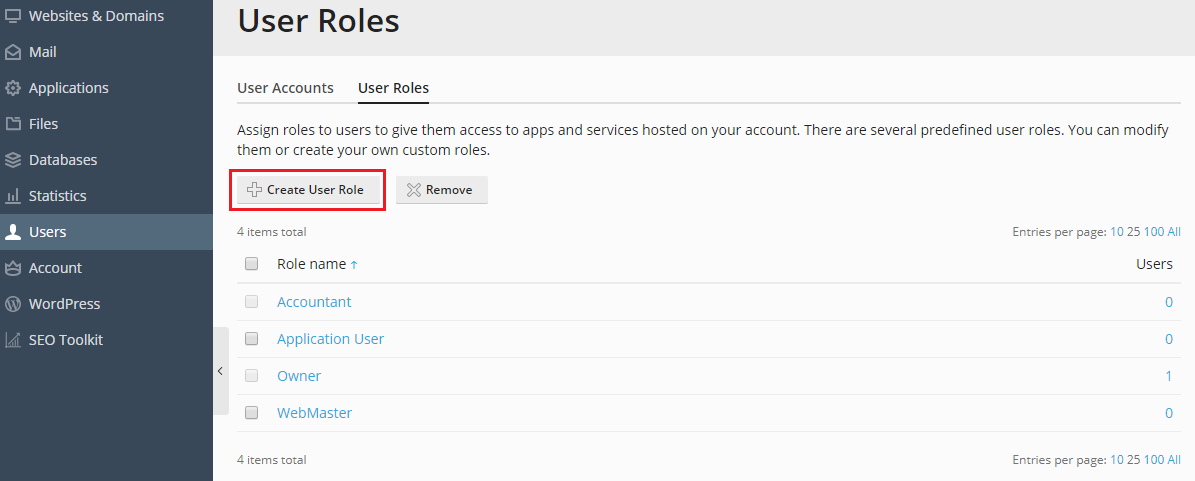Switch to the User Accounts tab
This screenshot has width=1195, height=481.
coord(285,88)
